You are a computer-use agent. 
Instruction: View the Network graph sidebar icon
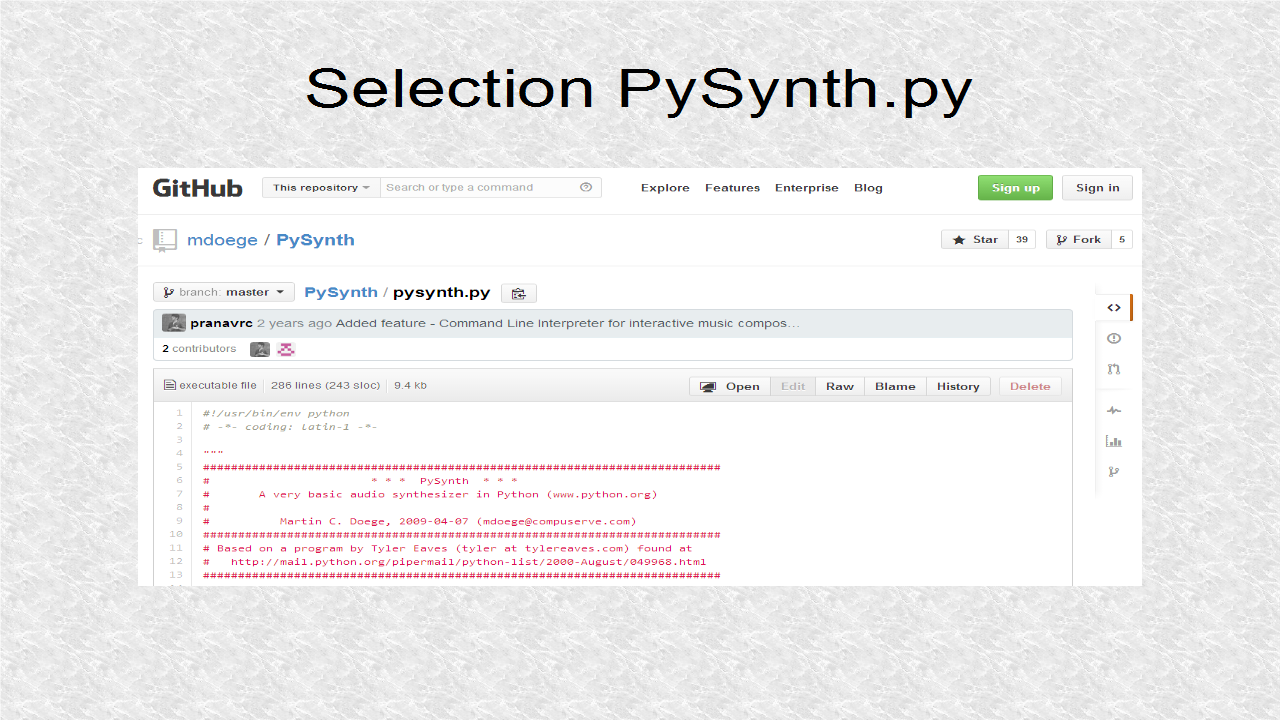pos(1114,471)
